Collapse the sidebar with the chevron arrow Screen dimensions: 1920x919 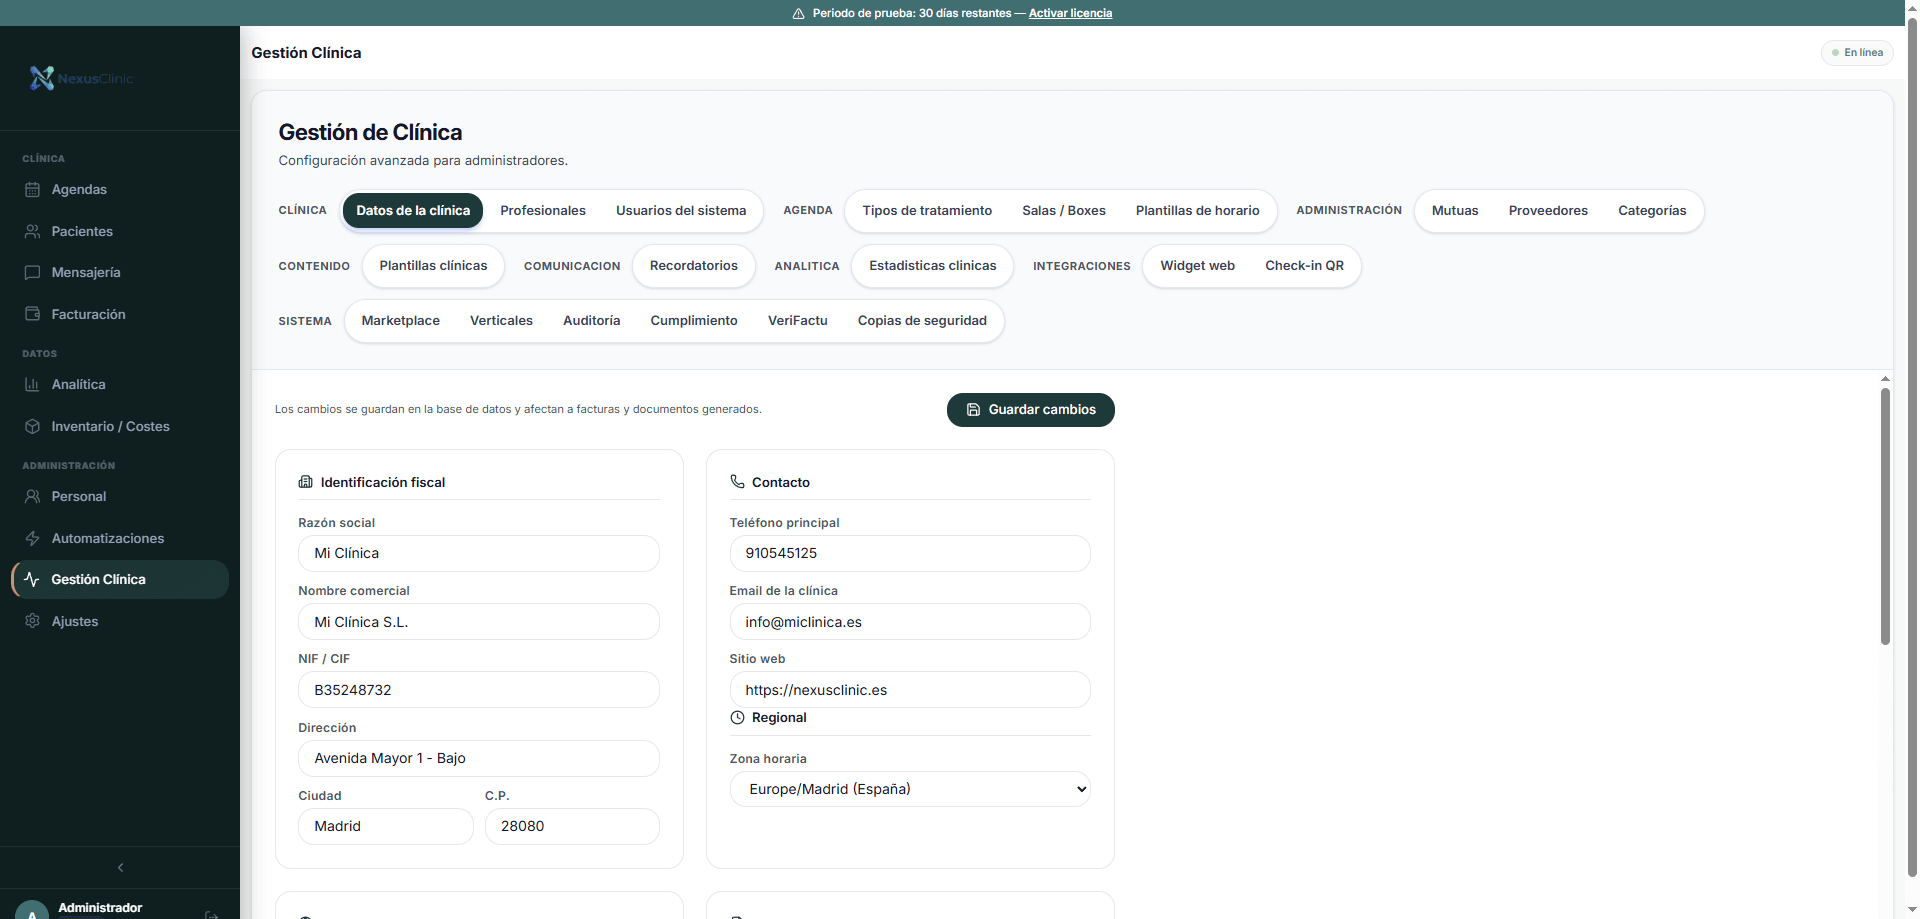(x=120, y=867)
